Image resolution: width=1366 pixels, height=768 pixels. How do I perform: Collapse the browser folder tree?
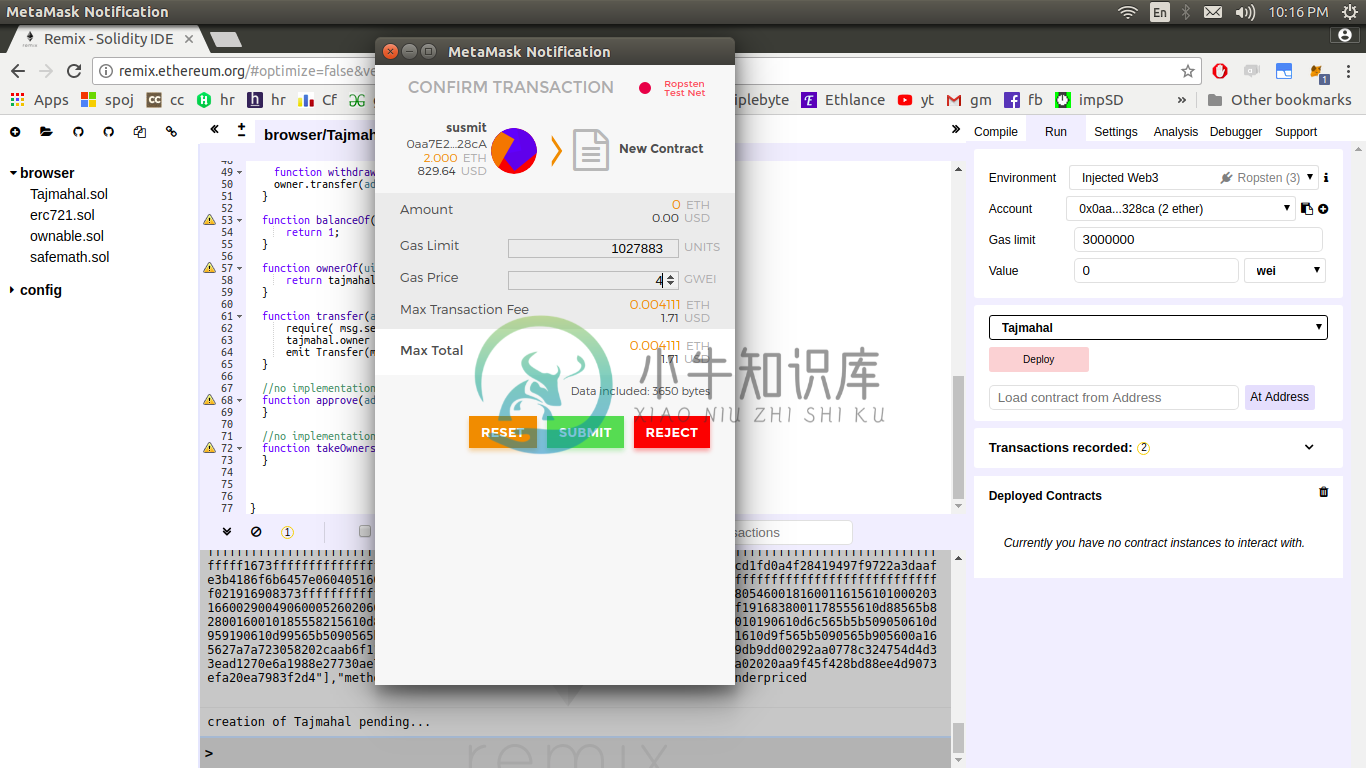(x=14, y=173)
